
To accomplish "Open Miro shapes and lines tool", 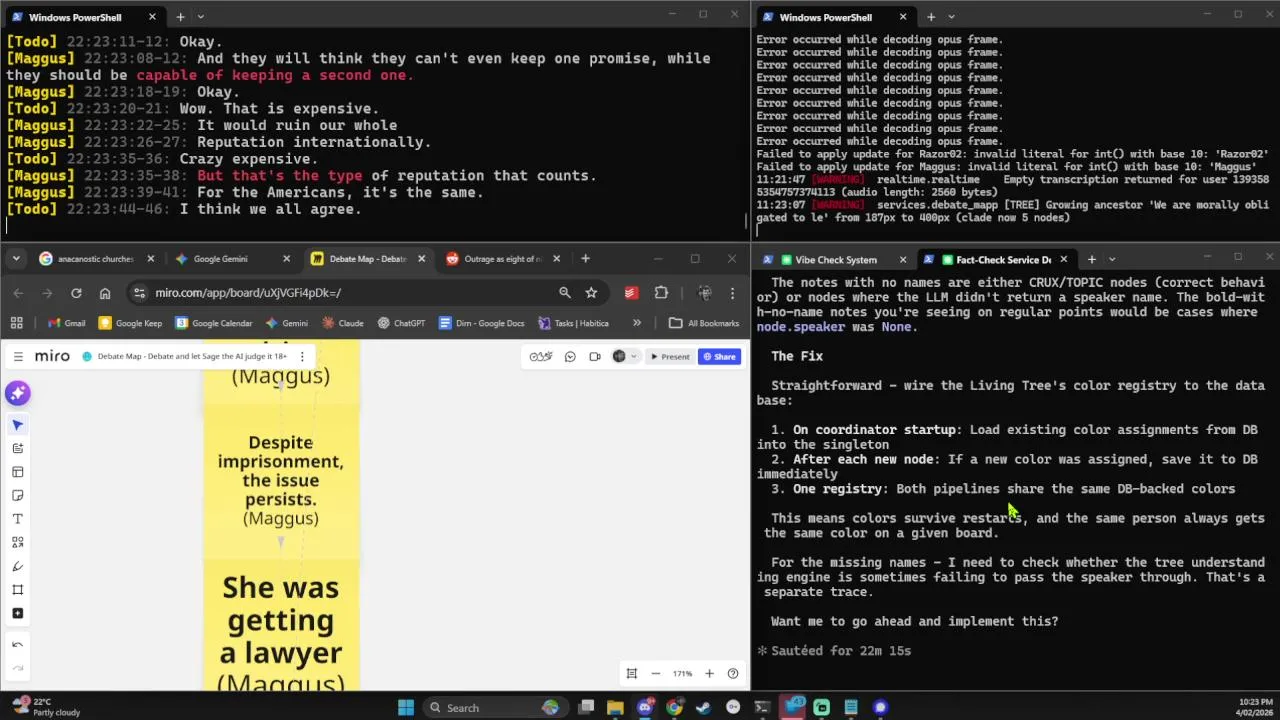I will pos(17,542).
